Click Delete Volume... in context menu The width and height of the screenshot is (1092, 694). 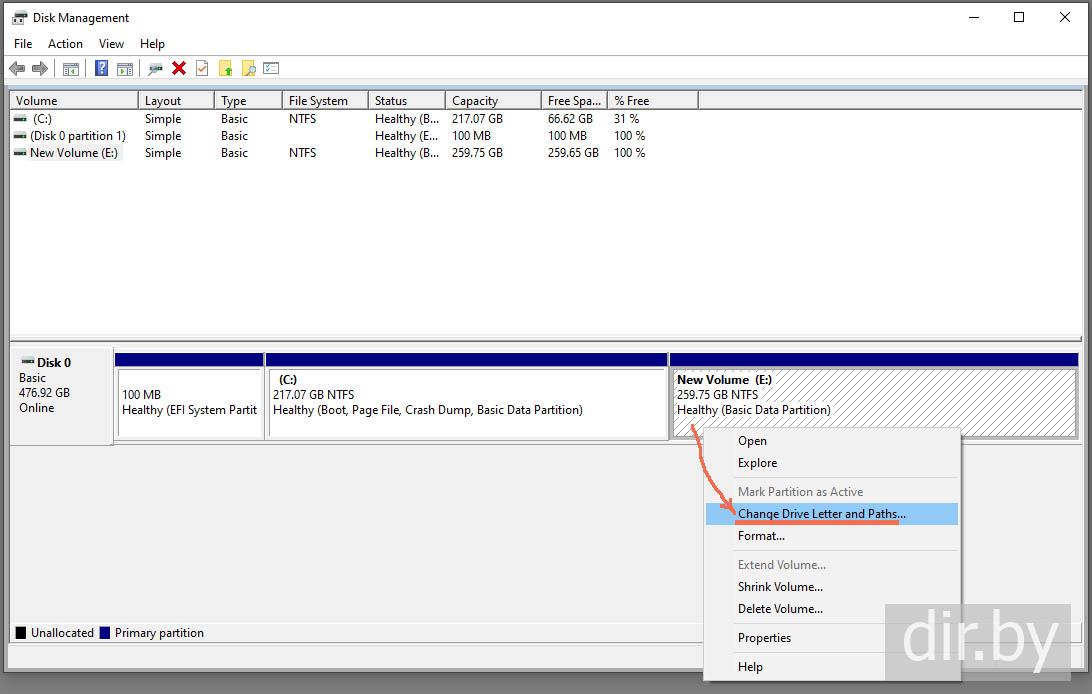pos(780,609)
